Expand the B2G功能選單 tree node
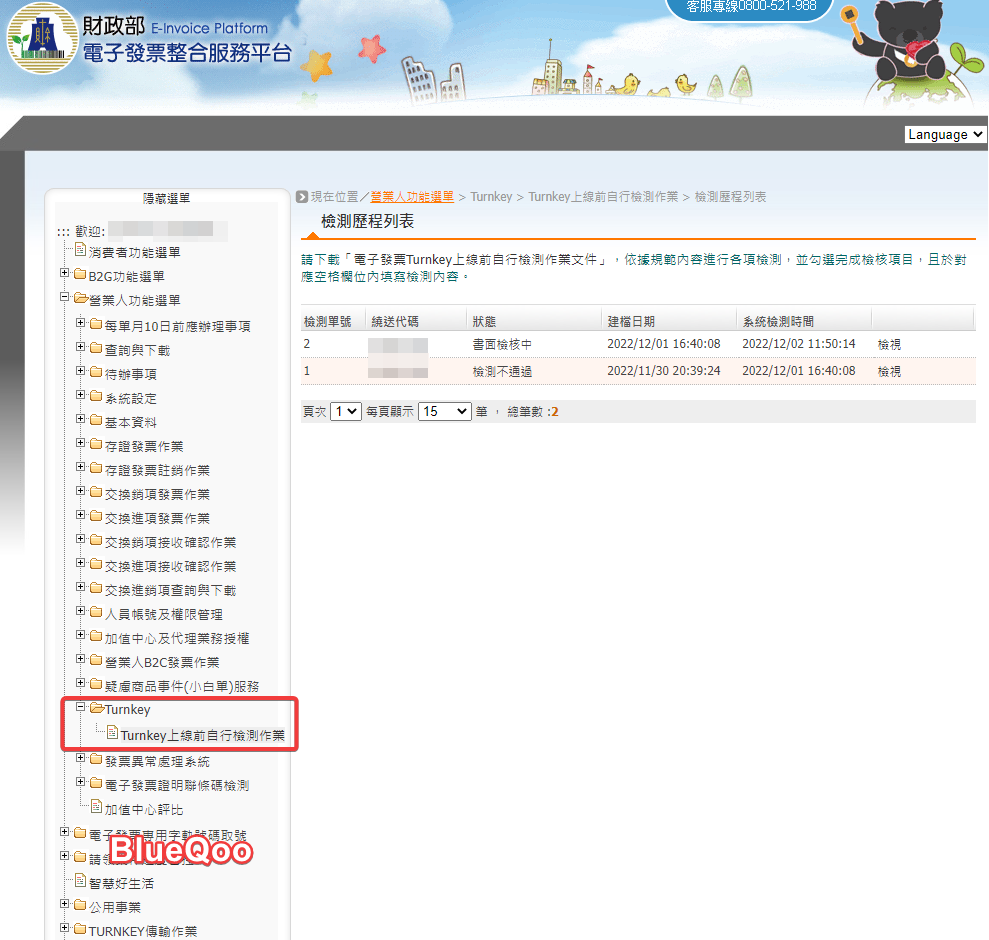The image size is (989, 940). tap(65, 275)
